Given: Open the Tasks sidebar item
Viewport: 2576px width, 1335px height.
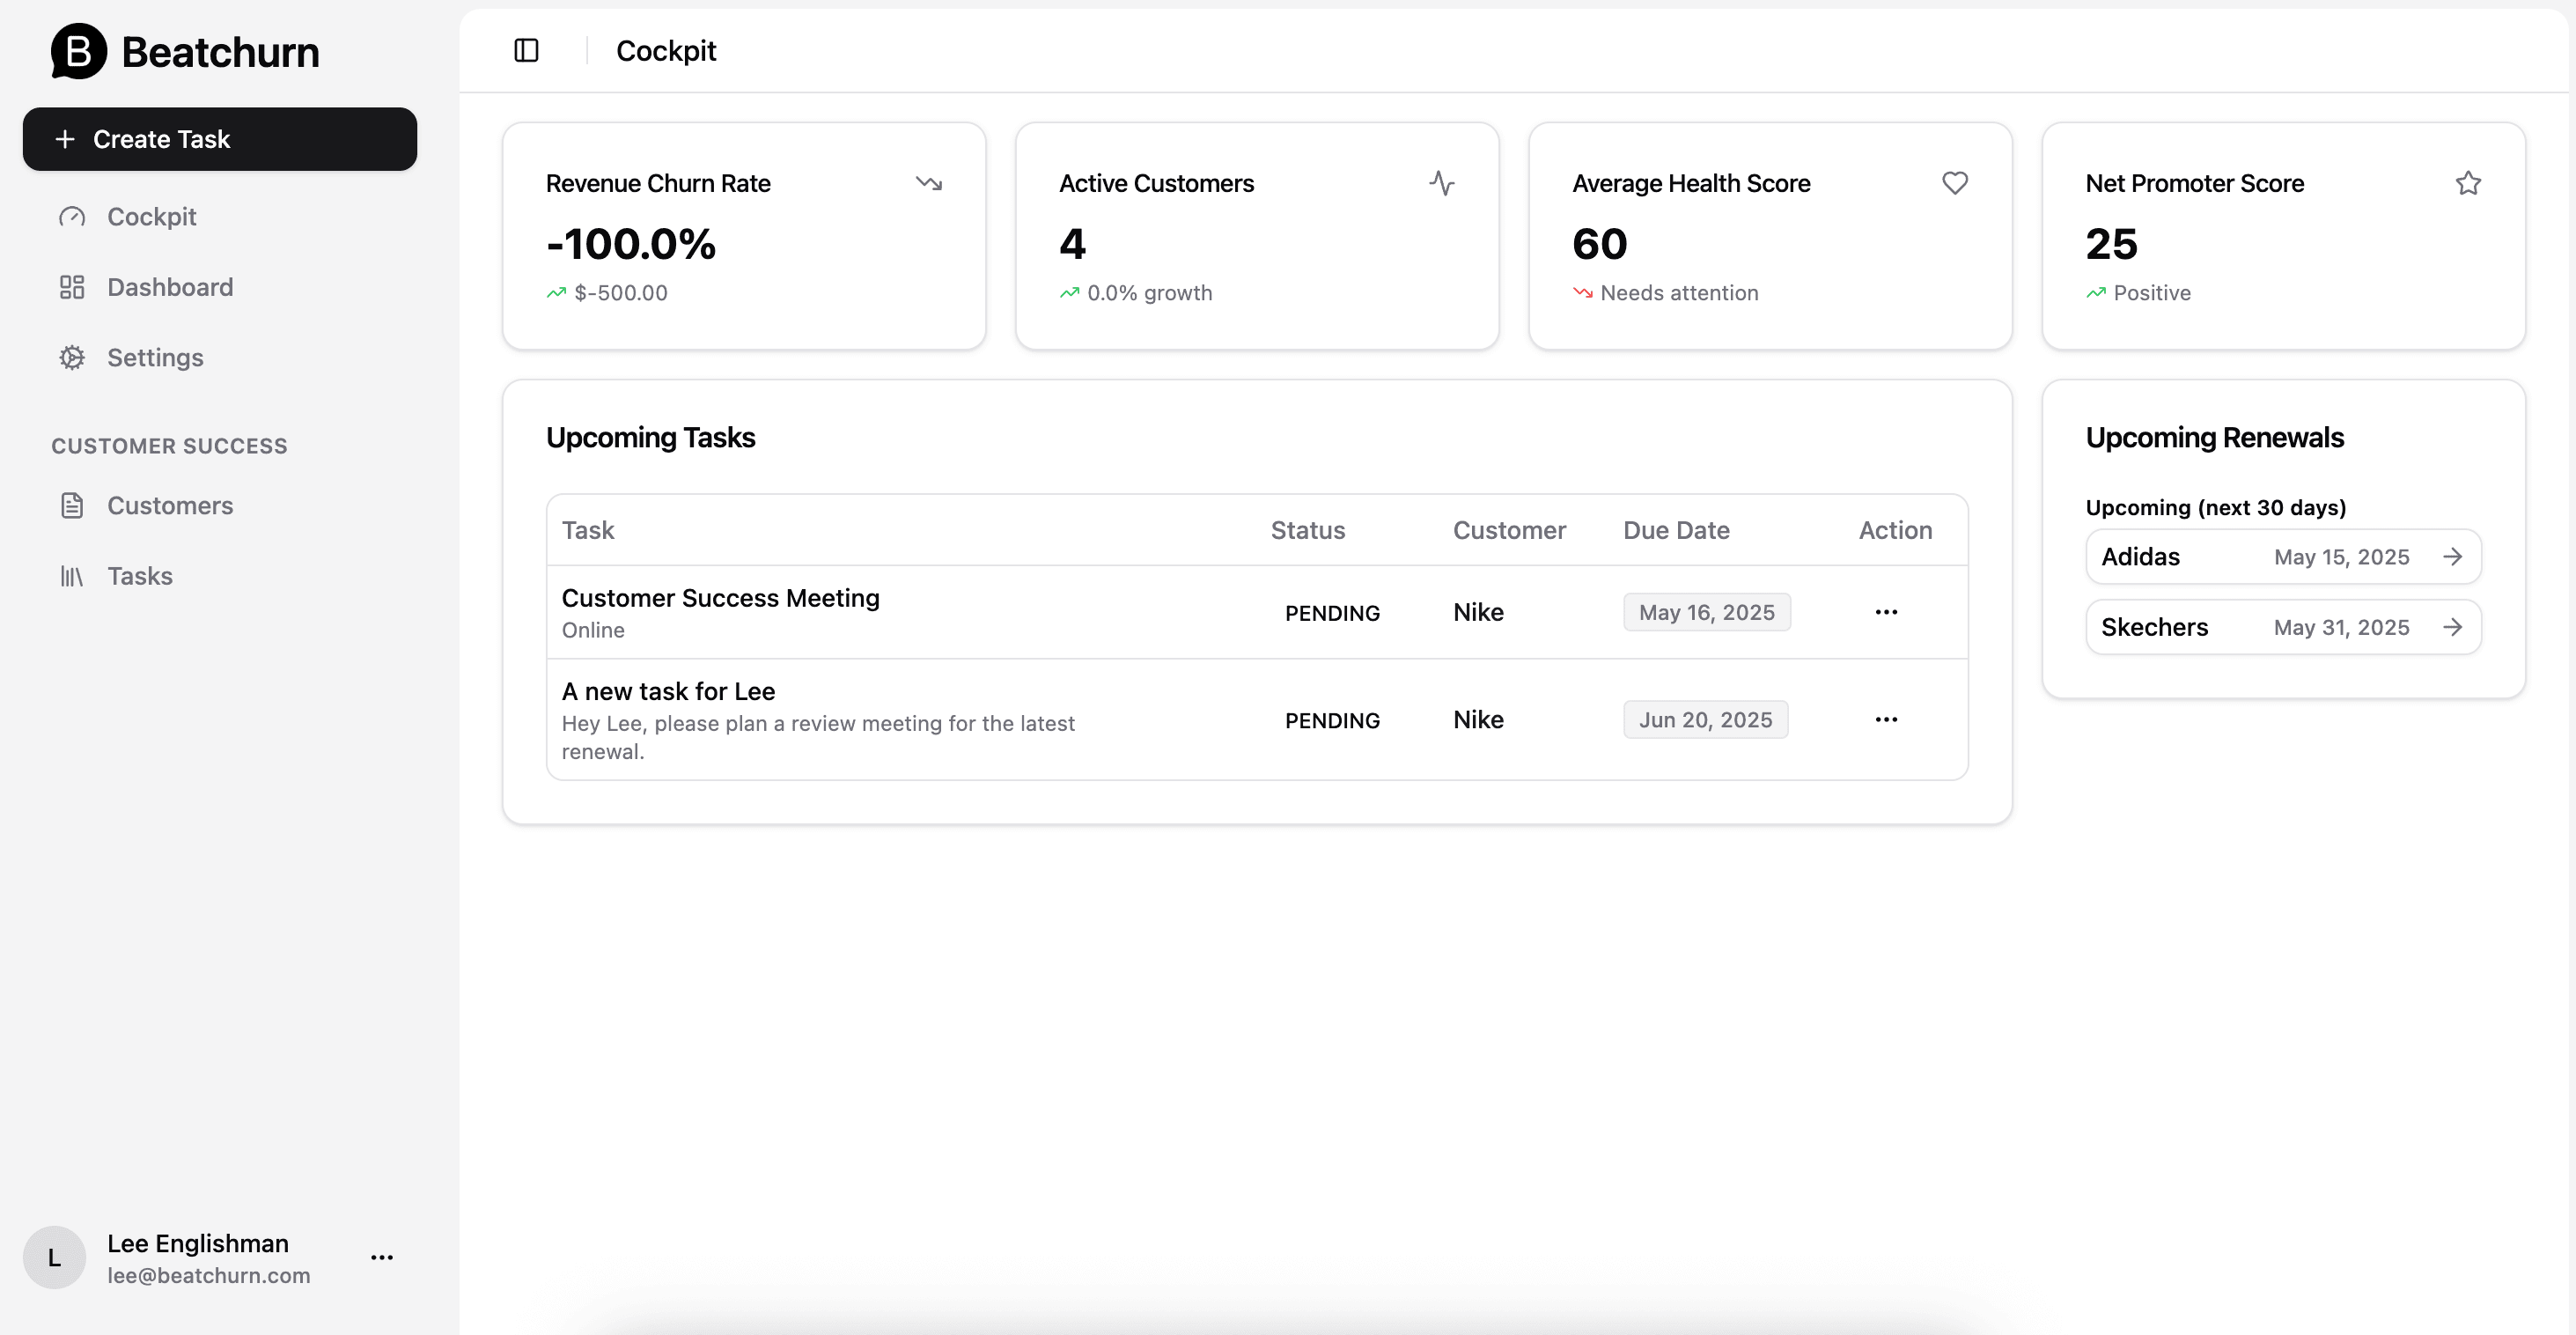Looking at the screenshot, I should pyautogui.click(x=139, y=576).
